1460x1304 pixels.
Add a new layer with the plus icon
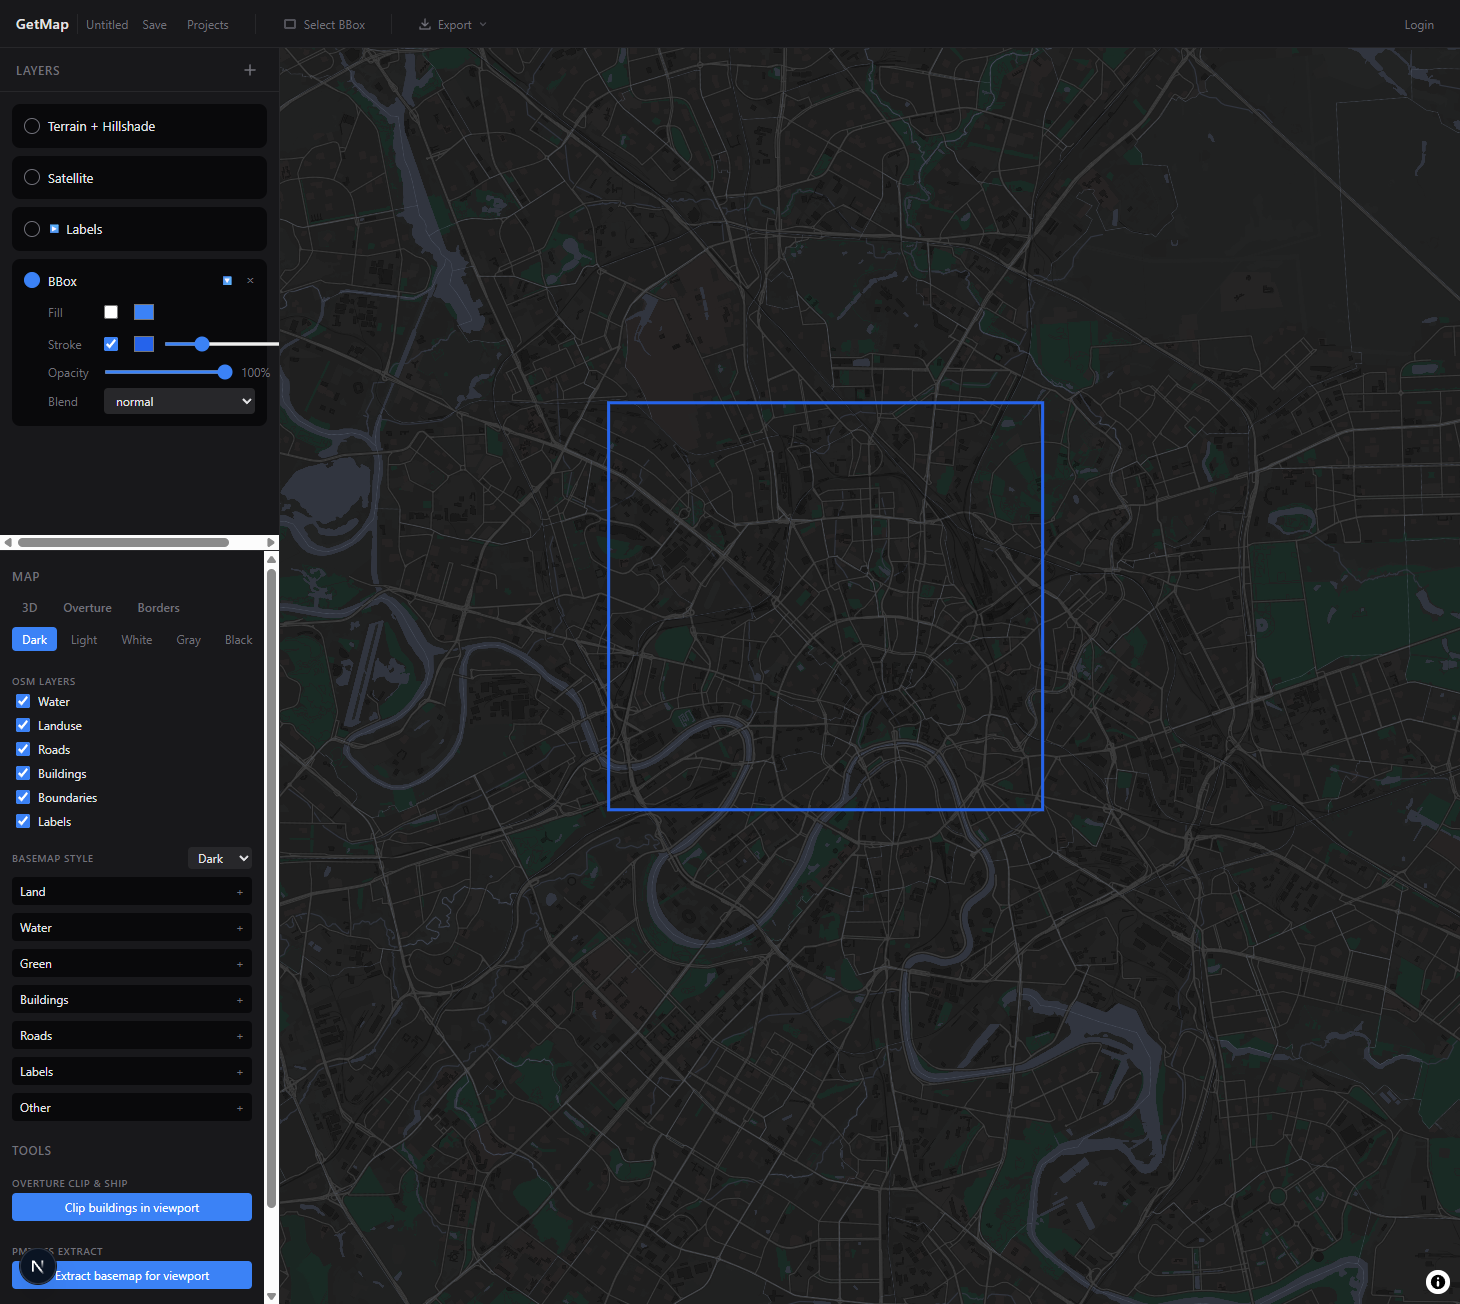pos(250,70)
